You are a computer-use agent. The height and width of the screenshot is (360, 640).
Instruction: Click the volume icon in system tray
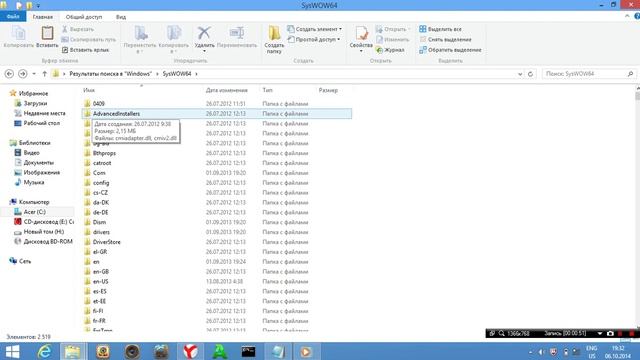[x=541, y=352]
